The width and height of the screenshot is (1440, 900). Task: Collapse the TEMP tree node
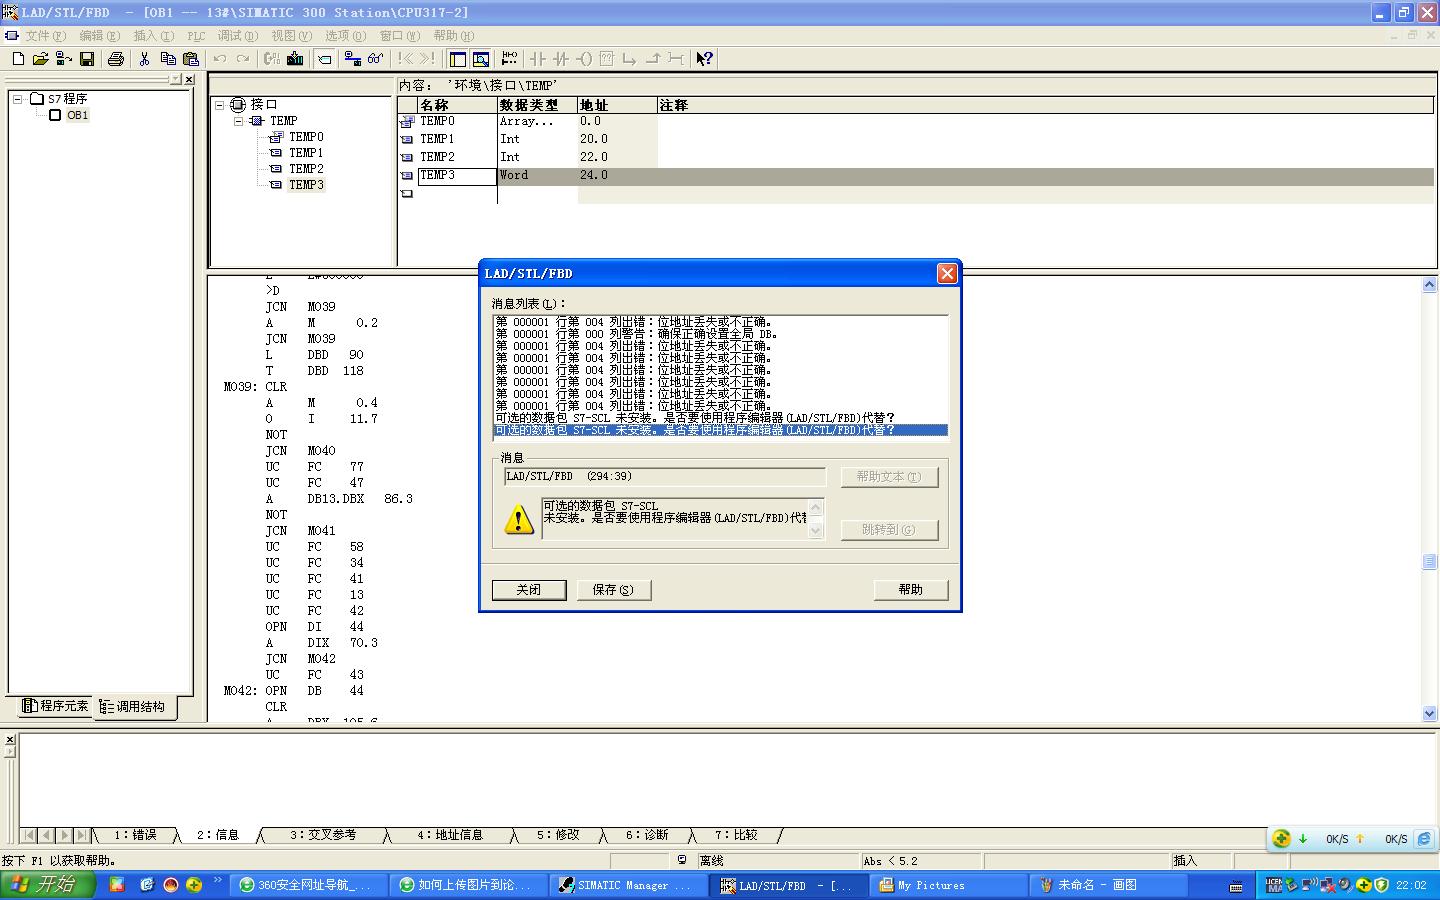tap(239, 121)
